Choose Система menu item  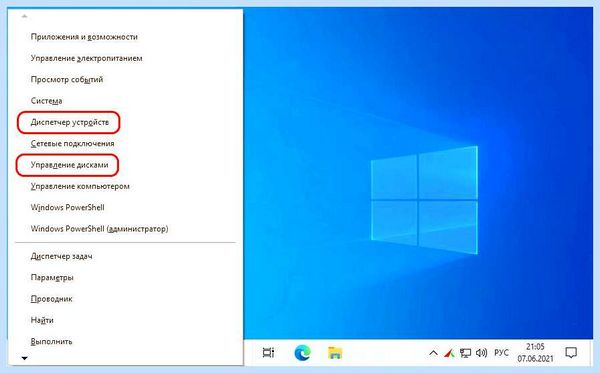(x=46, y=101)
